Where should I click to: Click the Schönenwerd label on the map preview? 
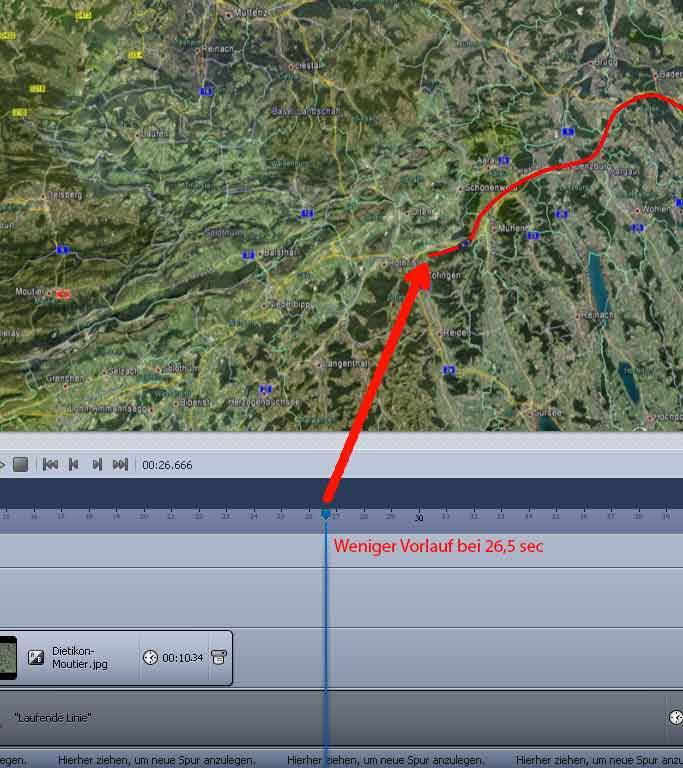(x=491, y=188)
